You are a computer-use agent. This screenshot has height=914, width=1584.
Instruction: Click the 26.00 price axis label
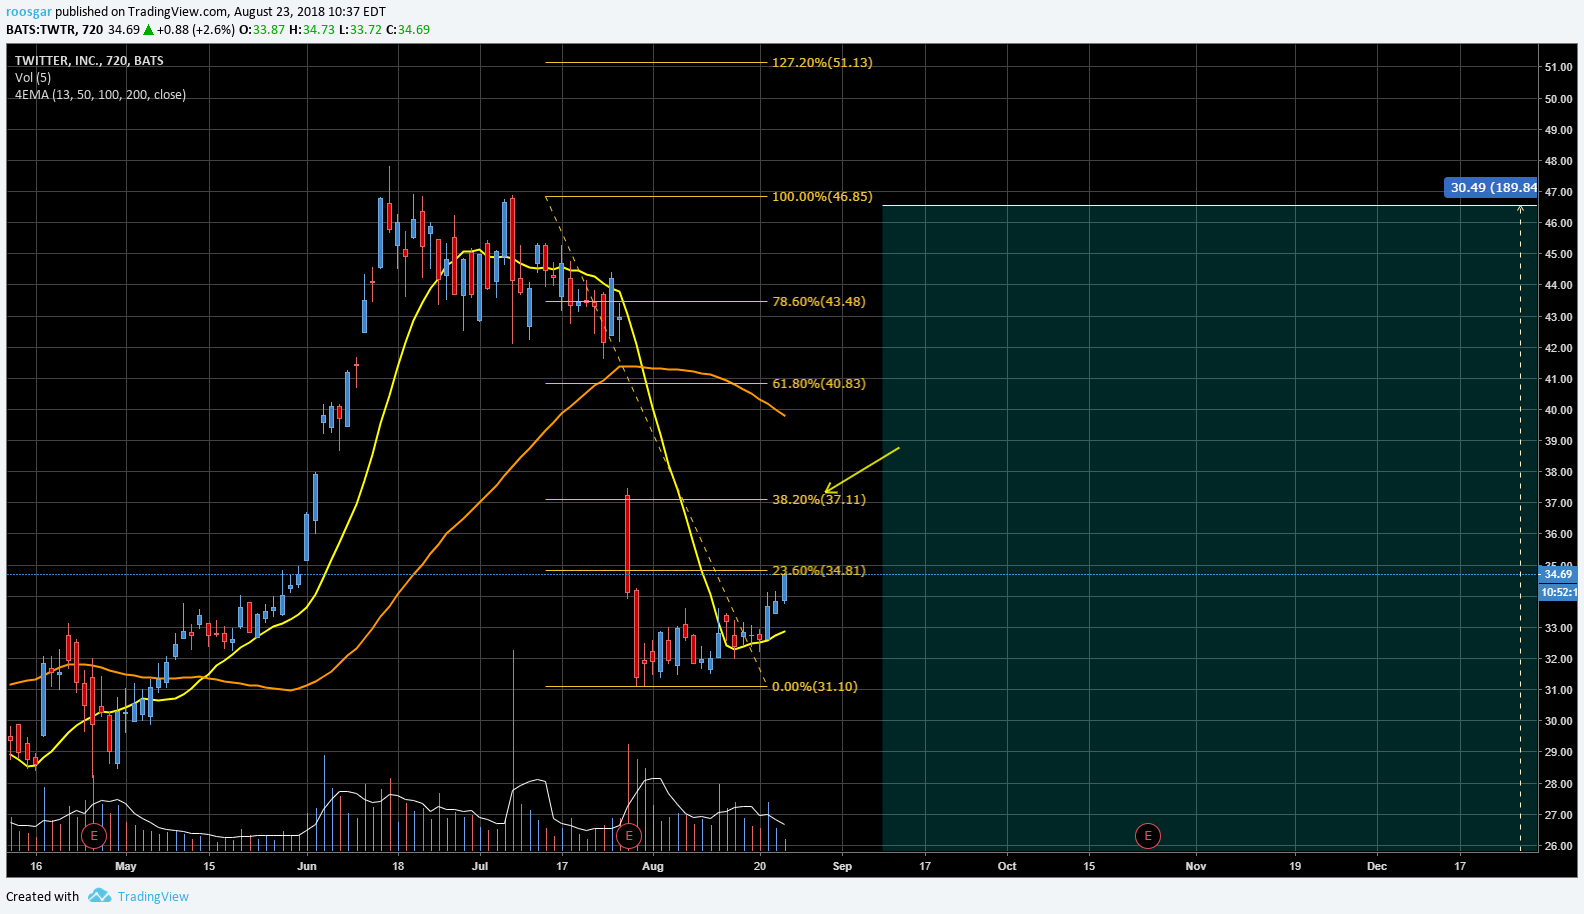[1558, 846]
